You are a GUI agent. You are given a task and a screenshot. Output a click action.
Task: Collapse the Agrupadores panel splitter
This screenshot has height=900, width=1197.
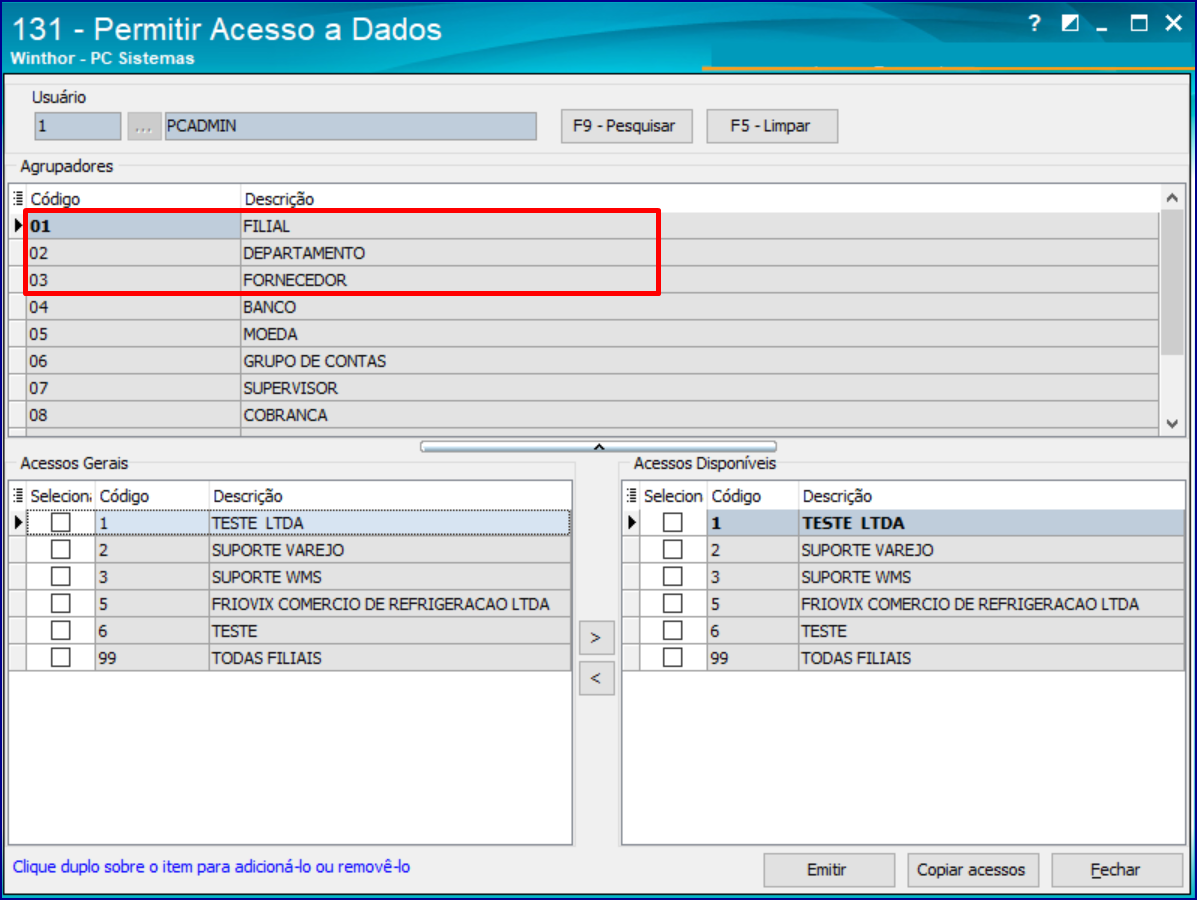(x=598, y=447)
